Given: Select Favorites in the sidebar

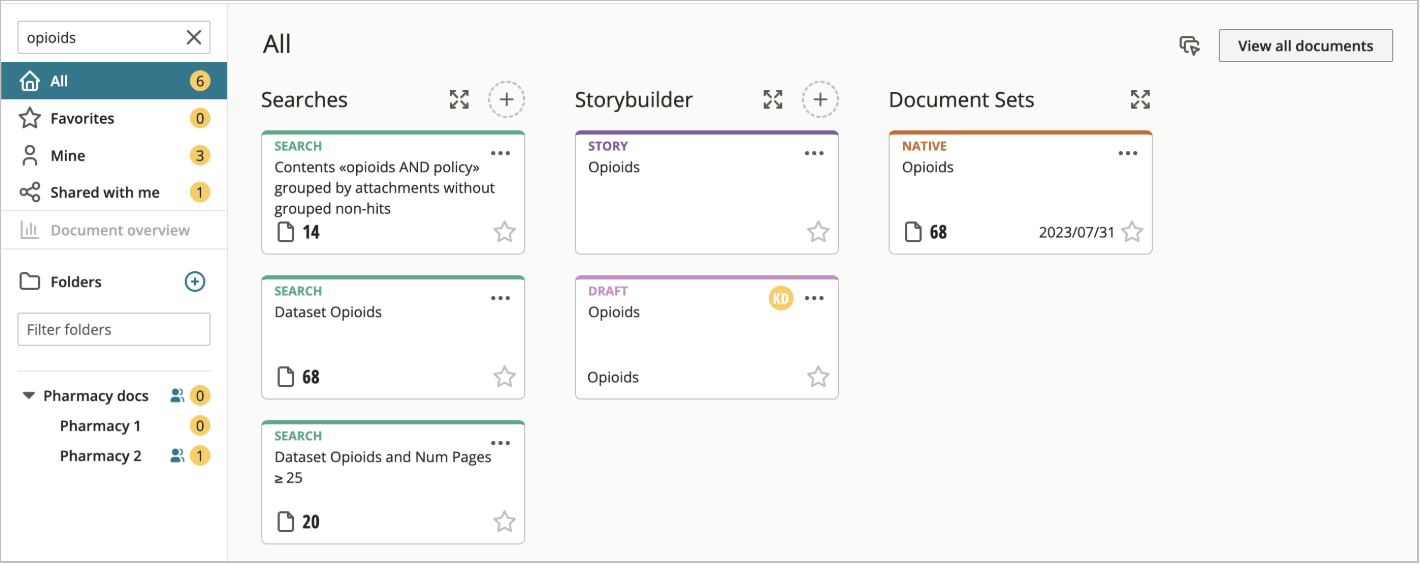Looking at the screenshot, I should click(x=114, y=118).
